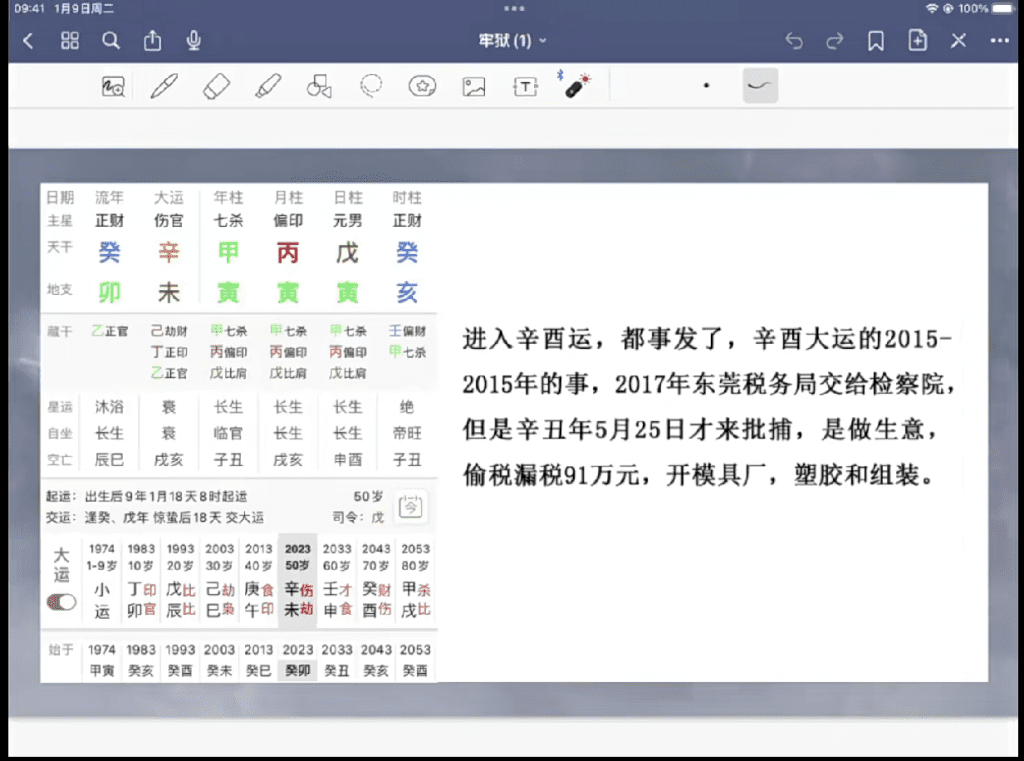Select the Pen tool
The height and width of the screenshot is (761, 1024).
tap(163, 87)
